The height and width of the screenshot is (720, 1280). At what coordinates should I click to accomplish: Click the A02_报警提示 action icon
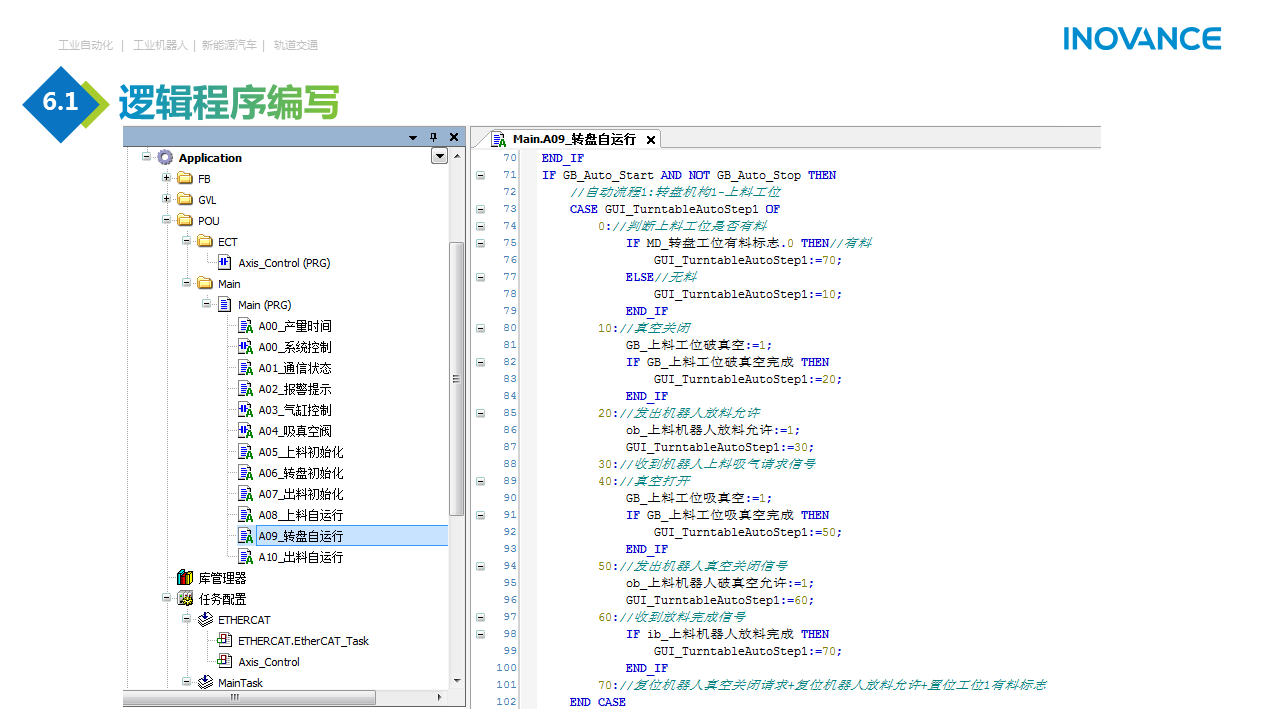coord(245,388)
